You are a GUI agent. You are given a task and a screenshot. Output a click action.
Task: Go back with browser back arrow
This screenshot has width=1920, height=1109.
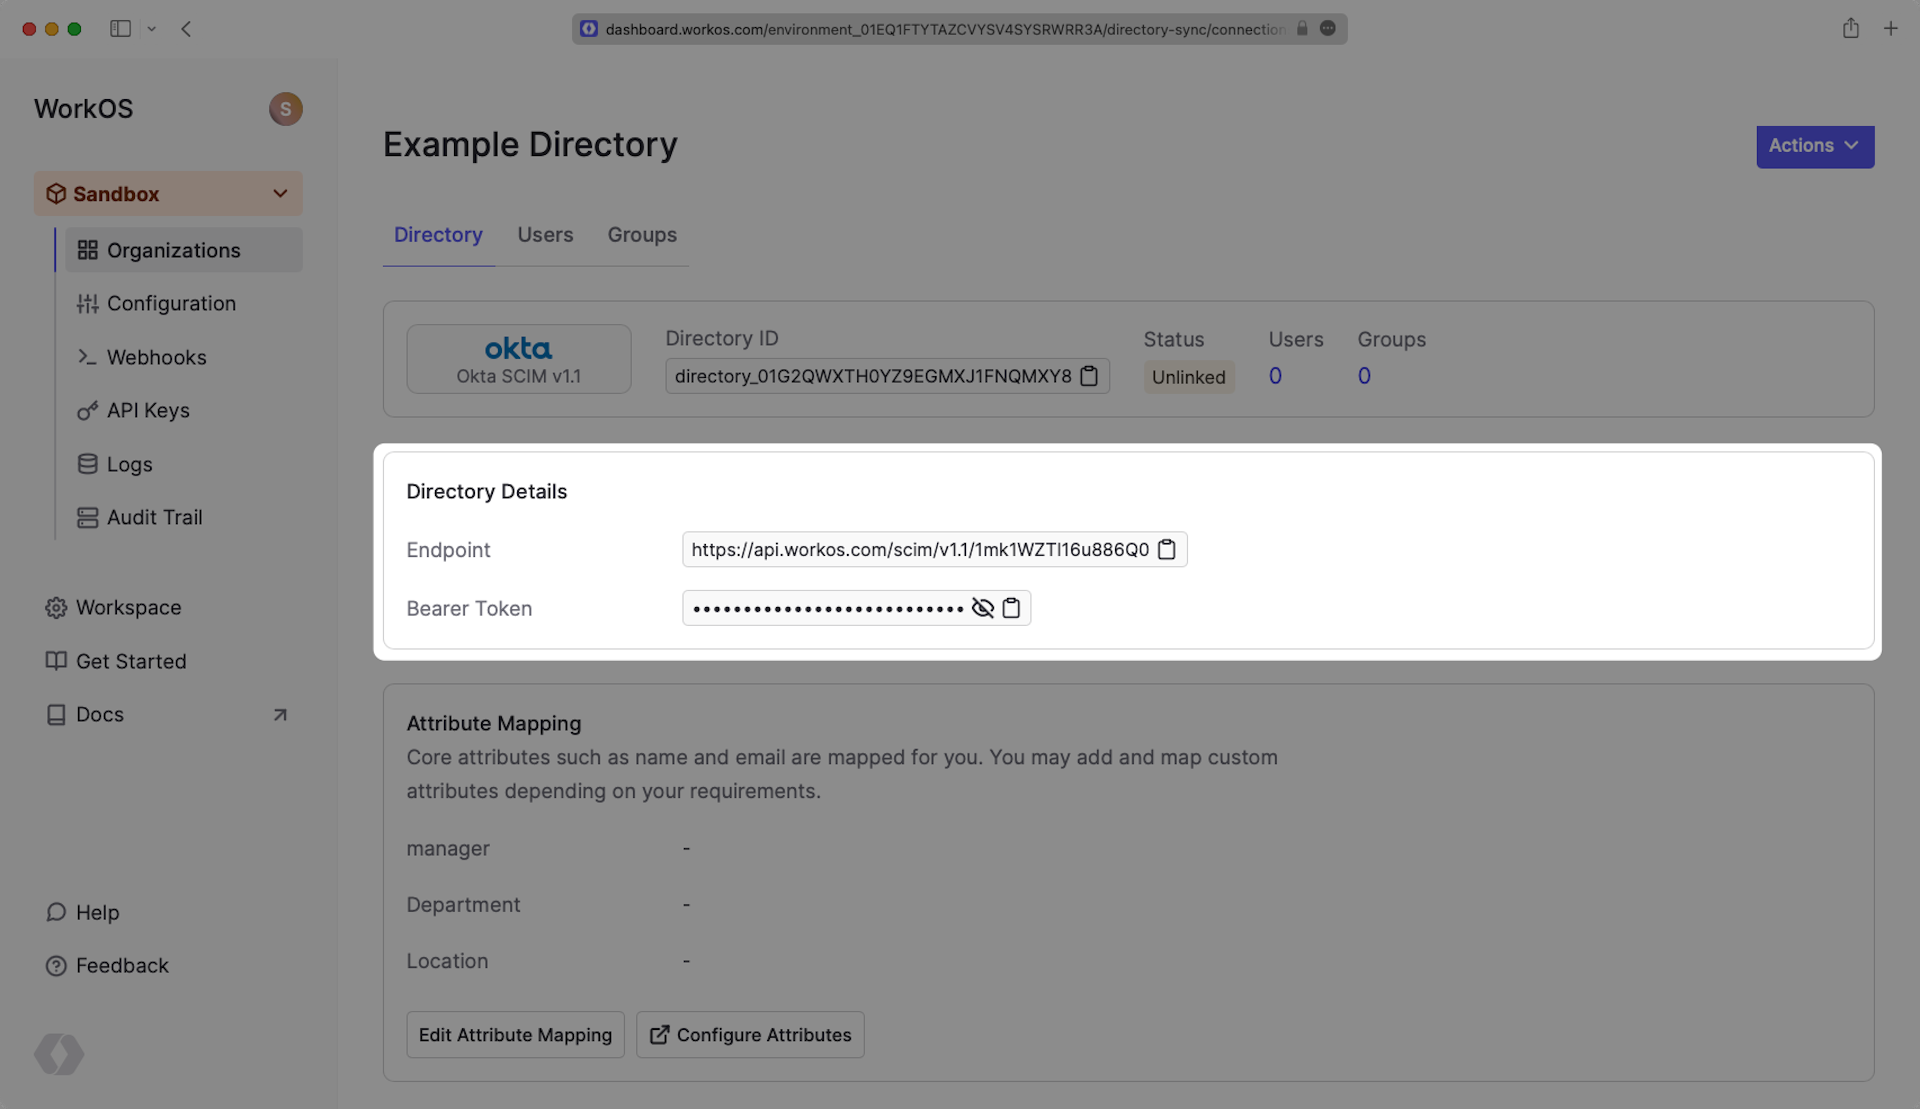186,29
